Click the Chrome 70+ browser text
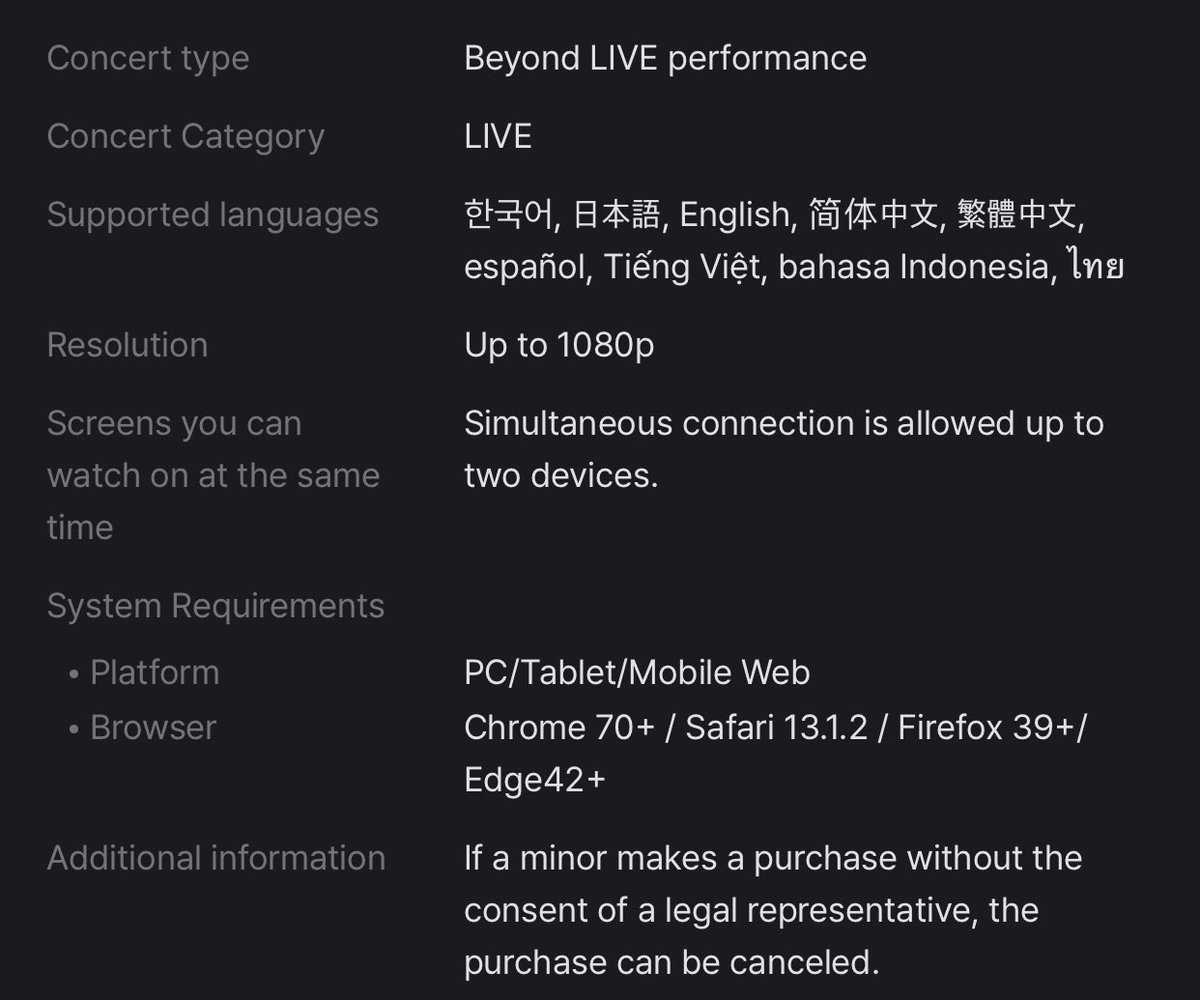 (x=559, y=727)
